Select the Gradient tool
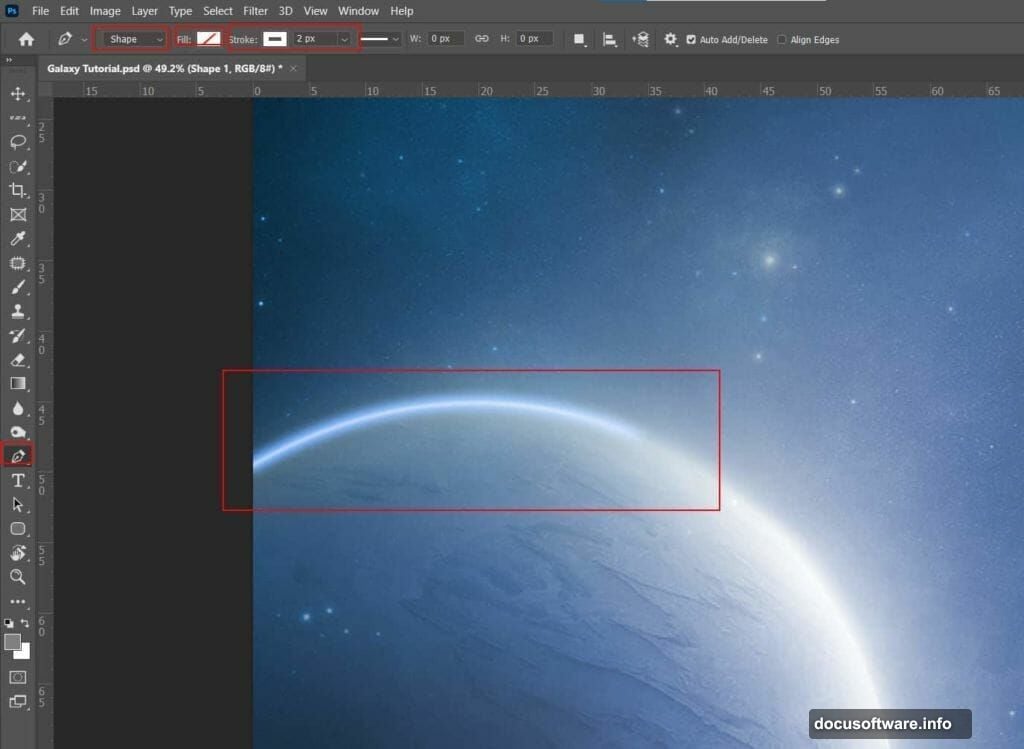The width and height of the screenshot is (1024, 749). 16,383
